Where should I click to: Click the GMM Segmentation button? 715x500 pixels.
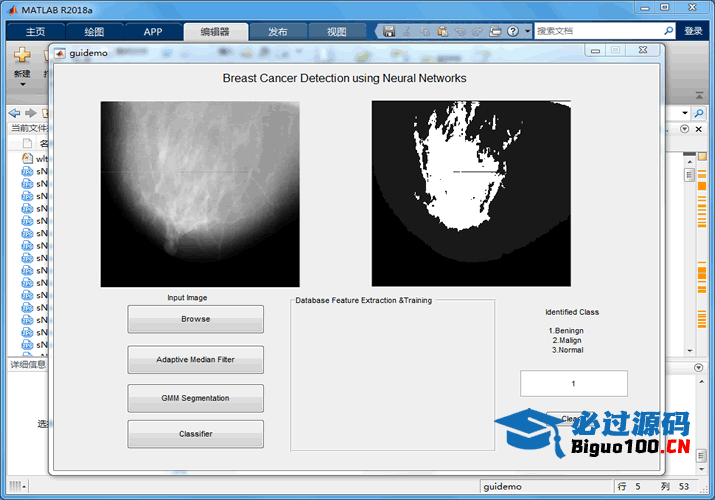point(196,398)
